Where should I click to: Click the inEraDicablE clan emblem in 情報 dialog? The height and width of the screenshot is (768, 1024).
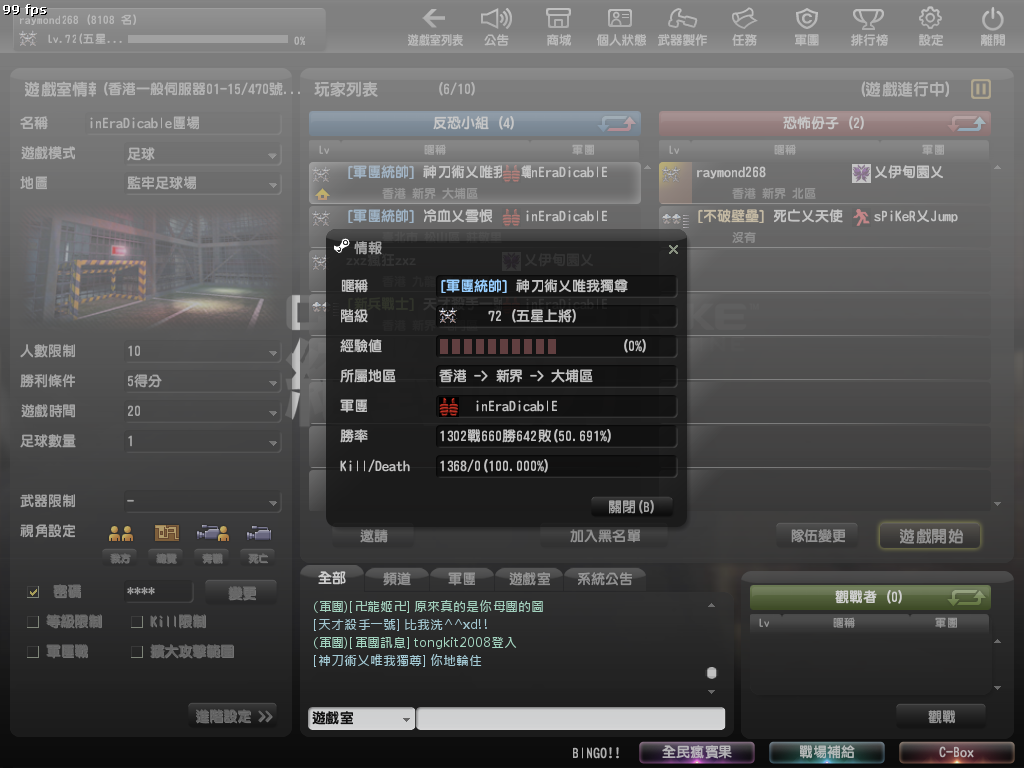coord(449,406)
